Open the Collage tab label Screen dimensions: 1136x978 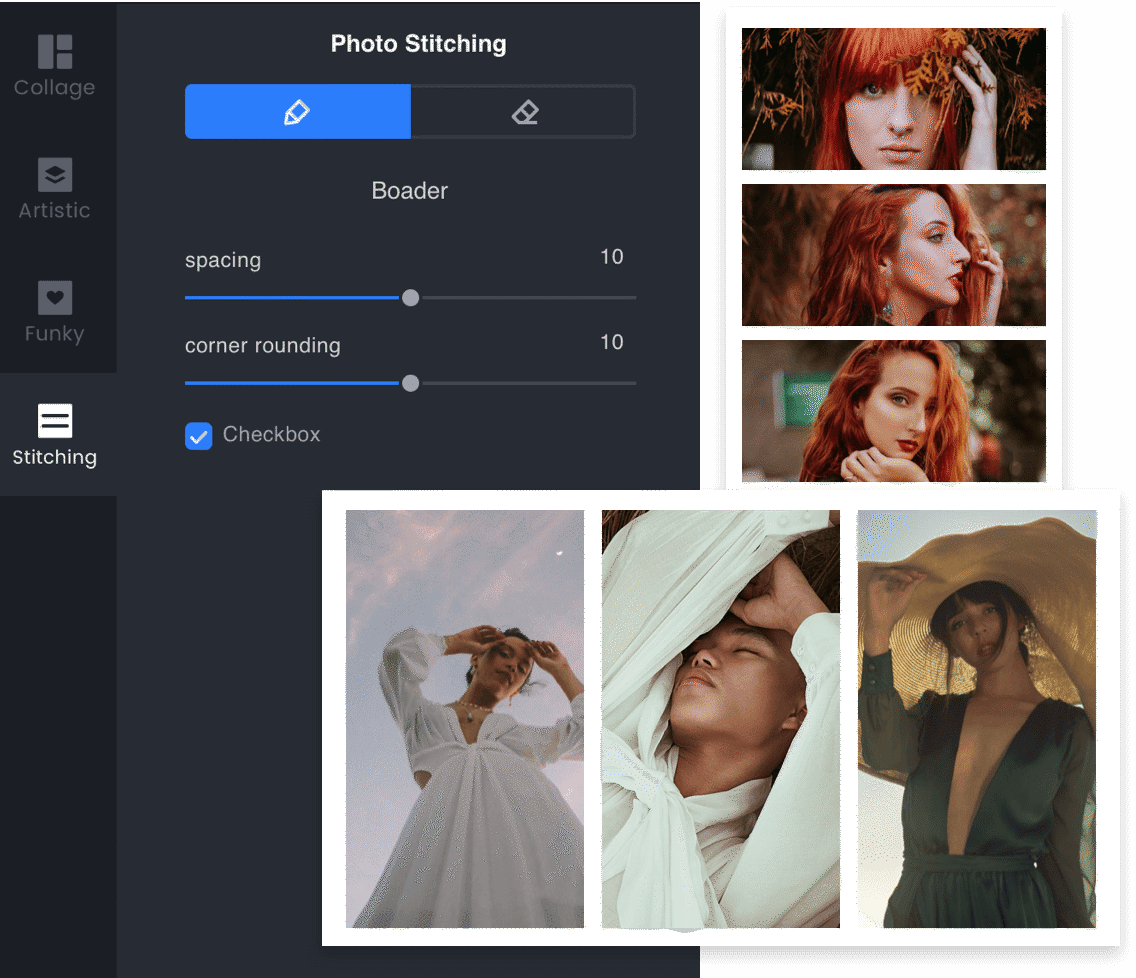(54, 88)
